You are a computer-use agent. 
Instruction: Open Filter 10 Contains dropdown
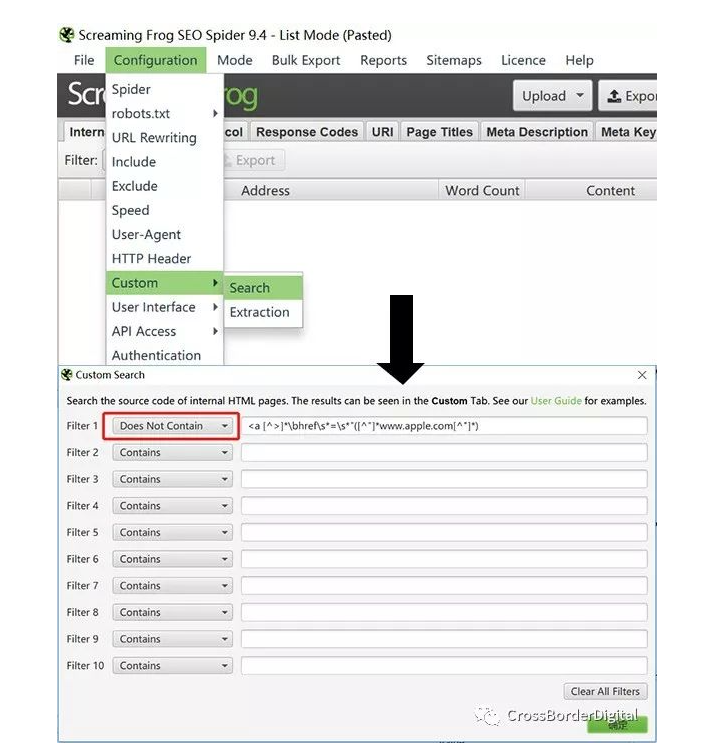pos(172,665)
